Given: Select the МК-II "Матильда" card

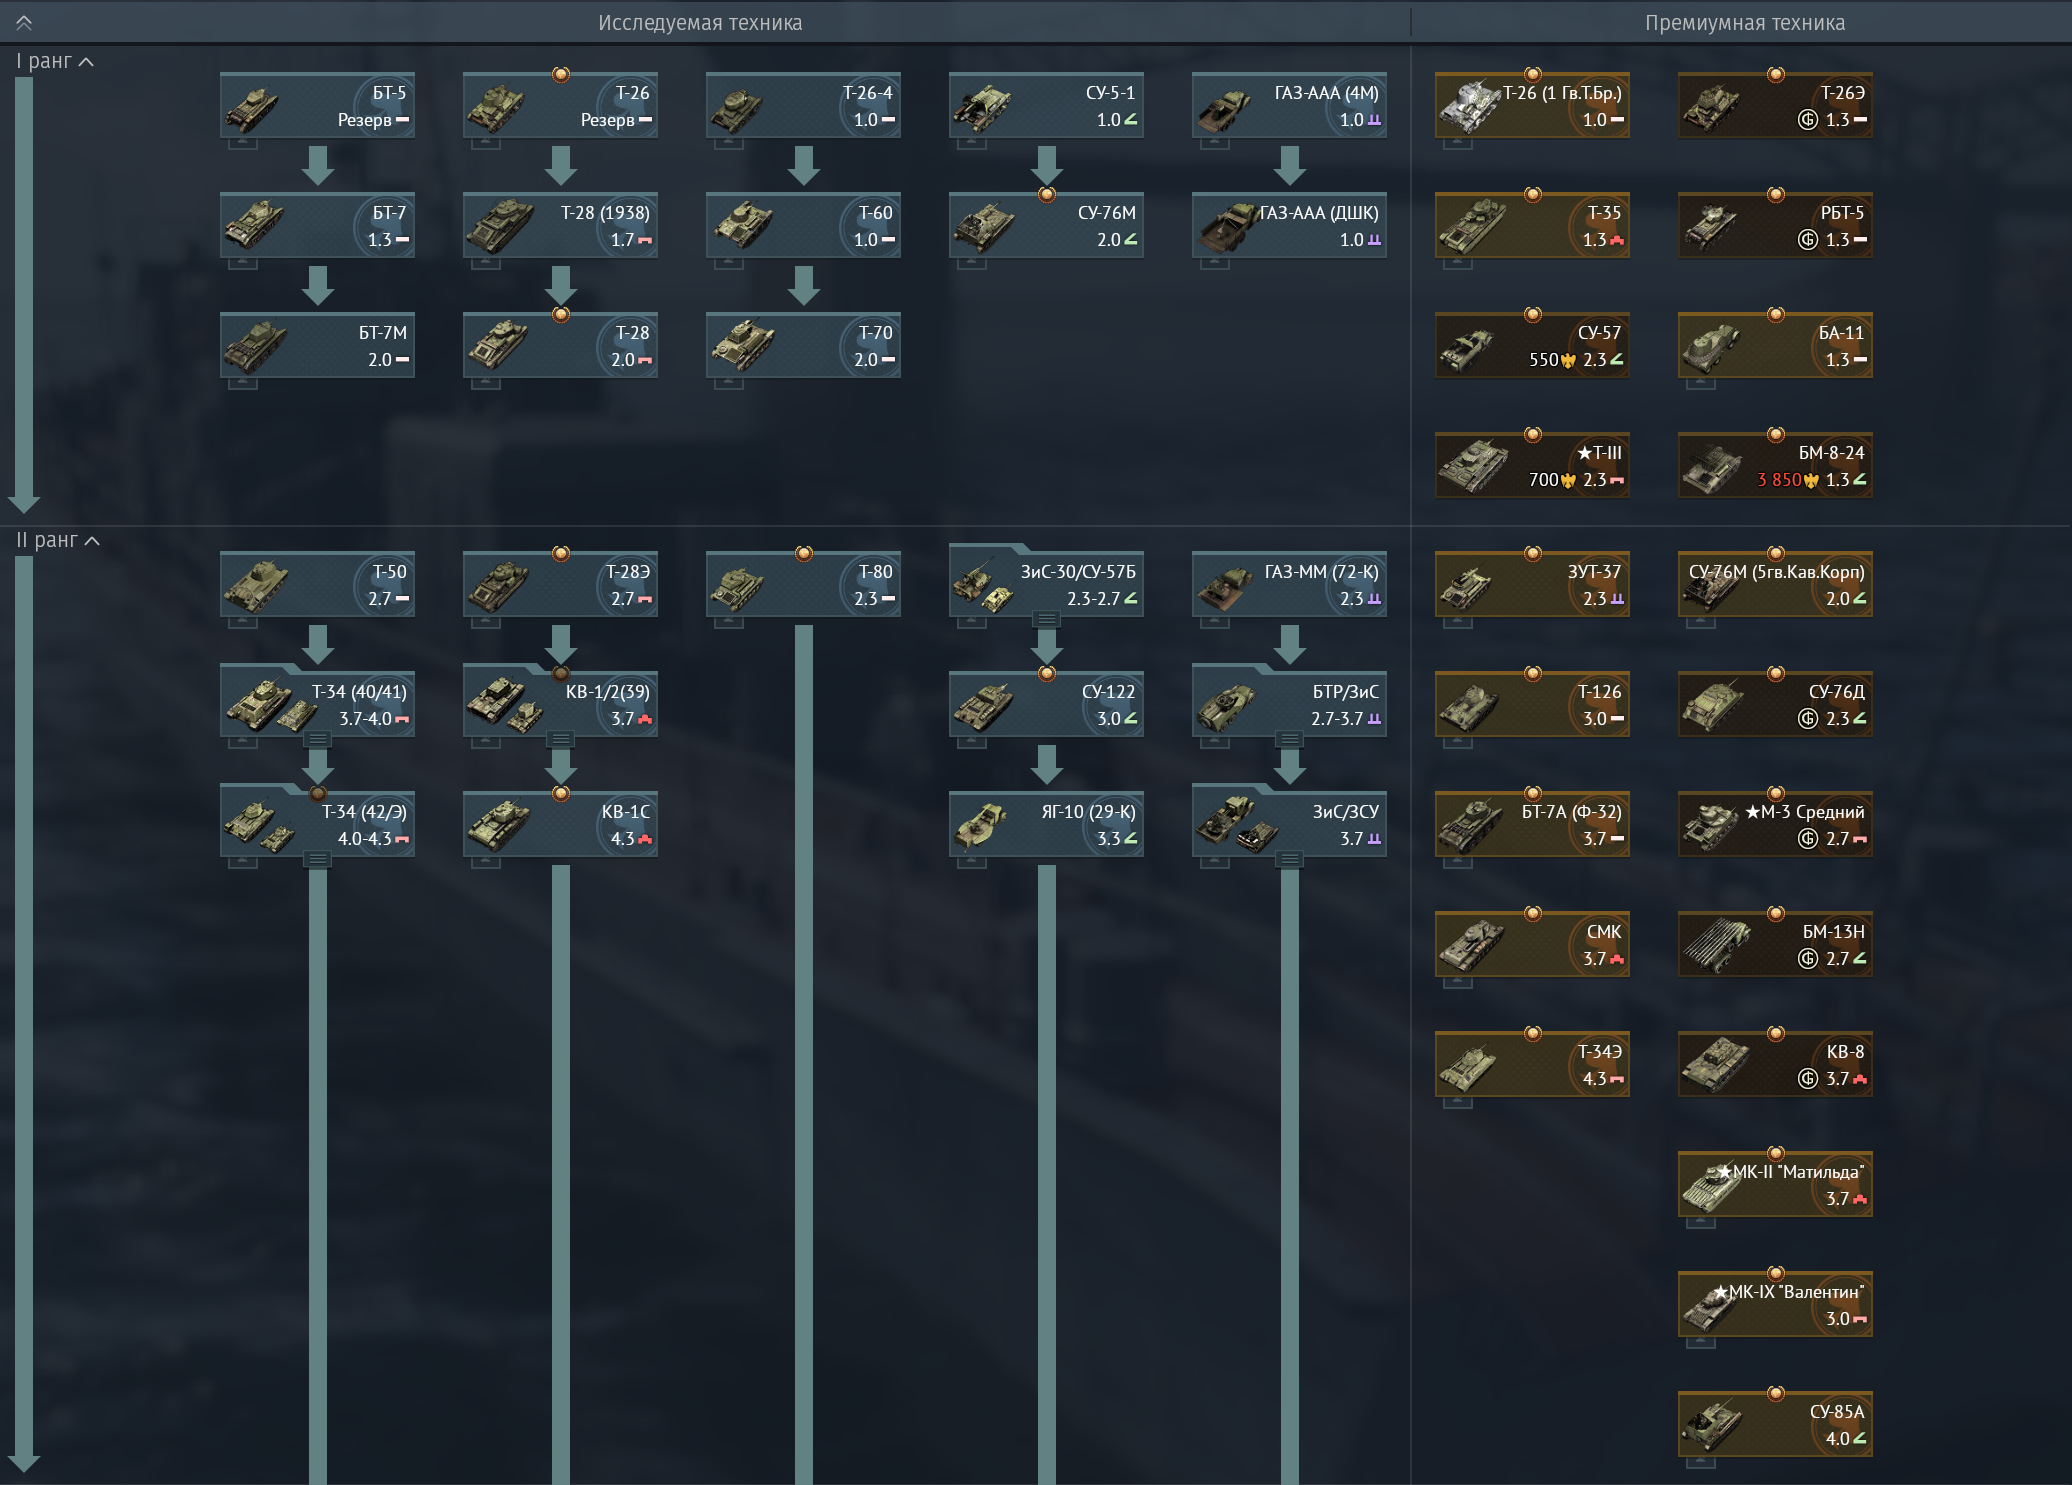Looking at the screenshot, I should [x=1776, y=1185].
